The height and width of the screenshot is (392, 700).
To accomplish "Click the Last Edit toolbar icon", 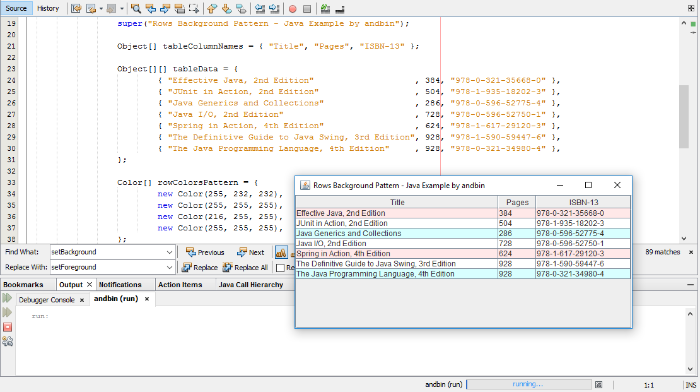I will click(76, 8).
